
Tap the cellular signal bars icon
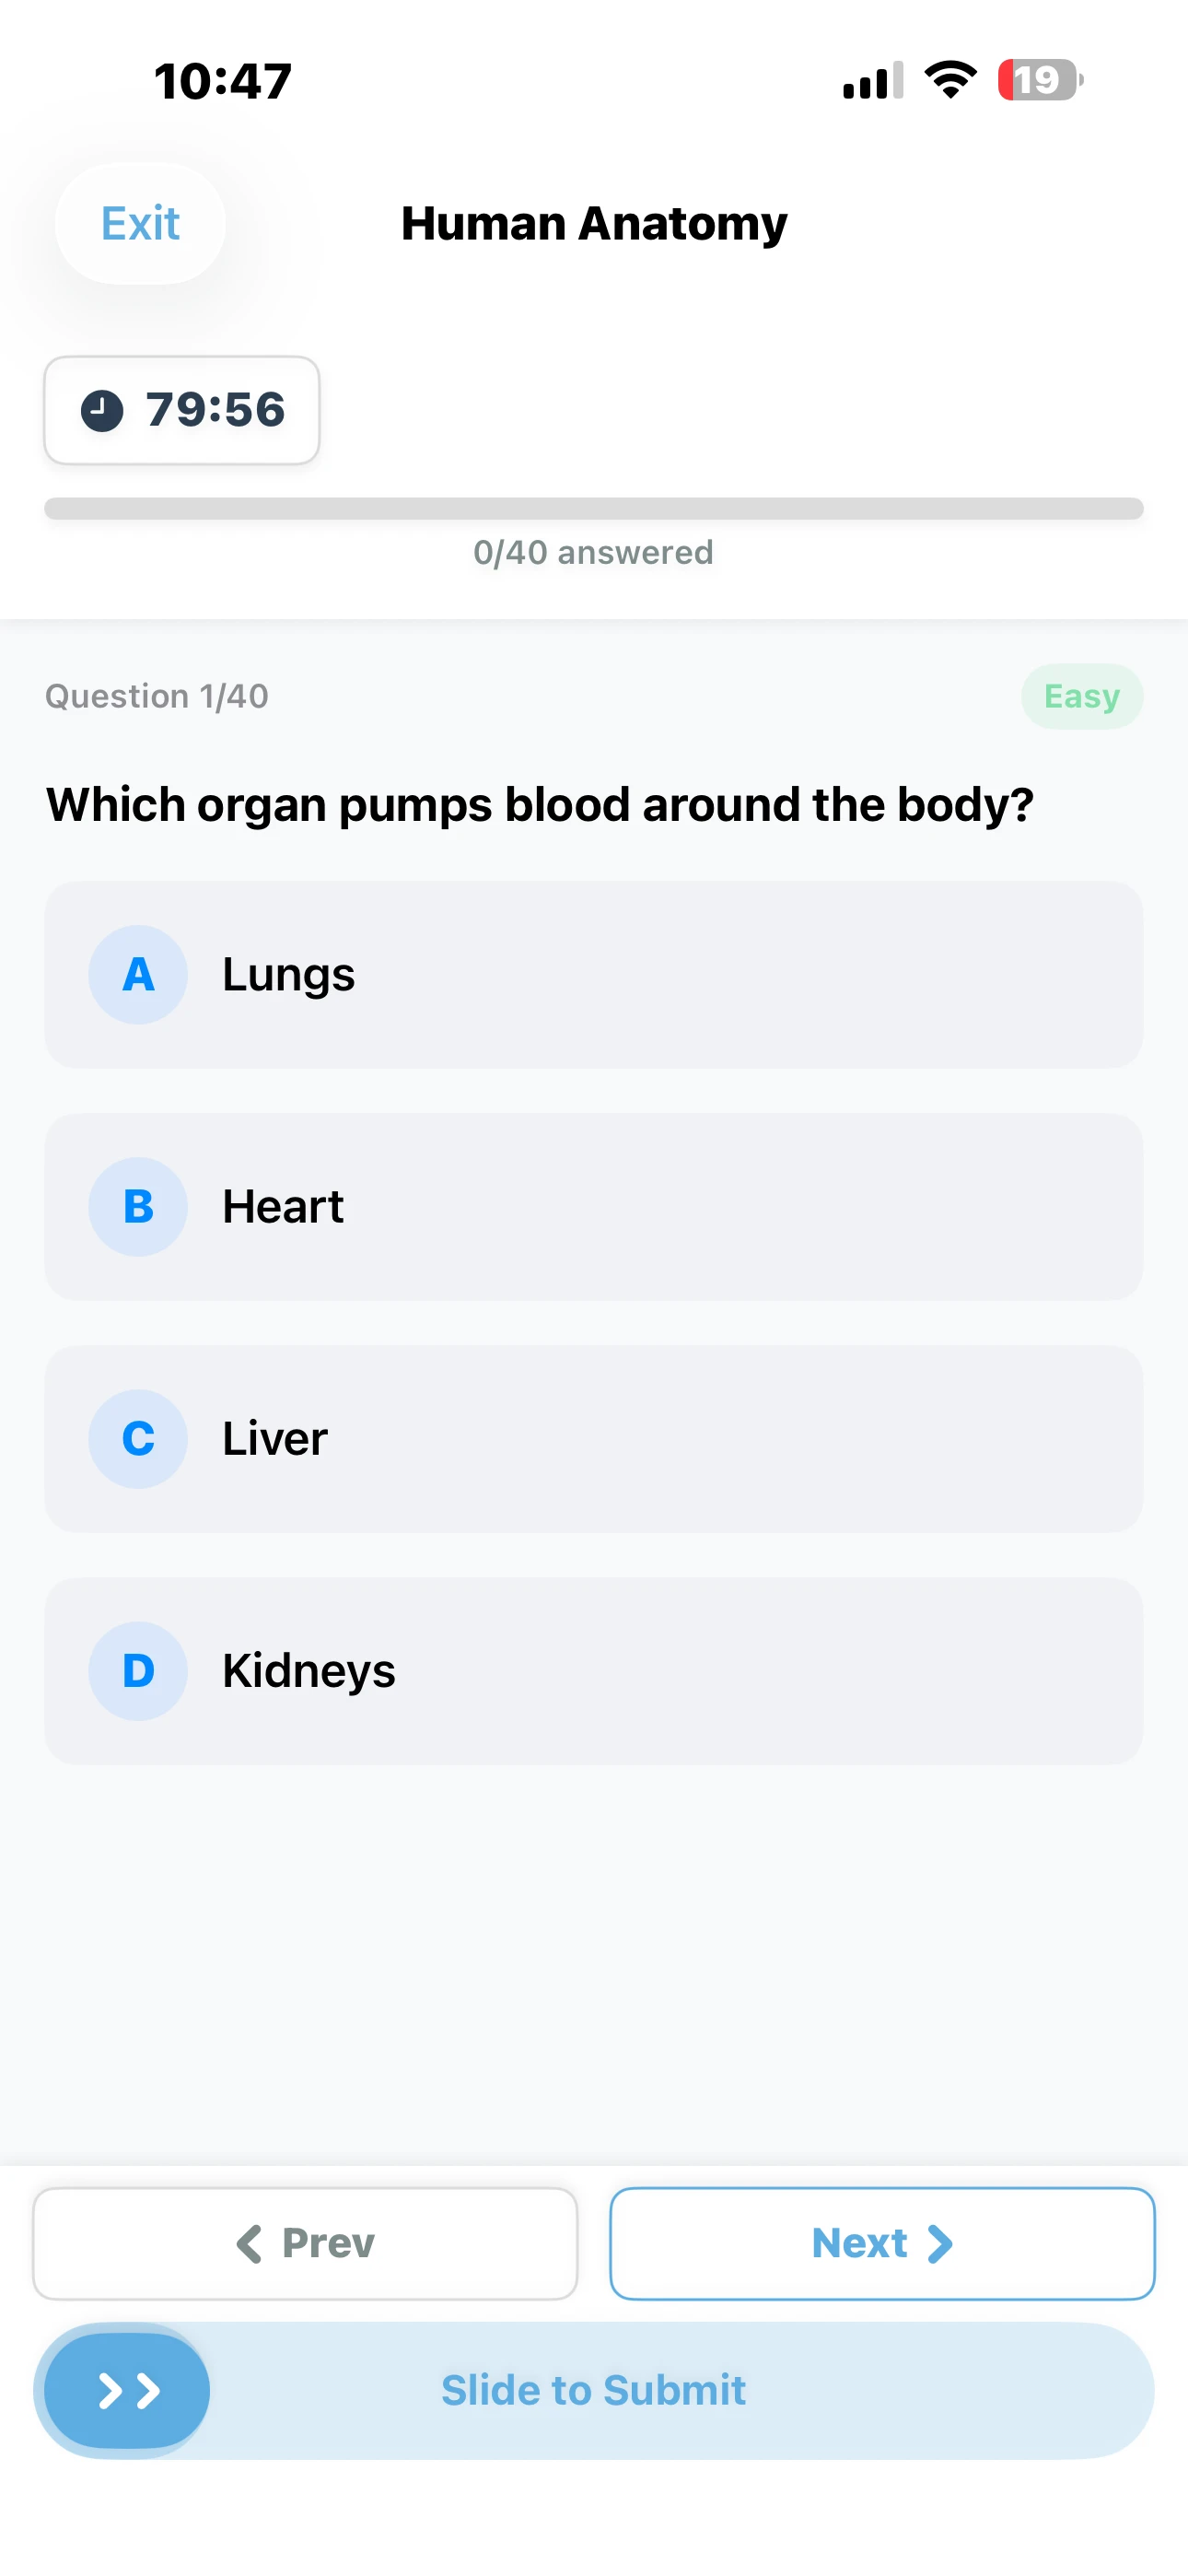872,80
